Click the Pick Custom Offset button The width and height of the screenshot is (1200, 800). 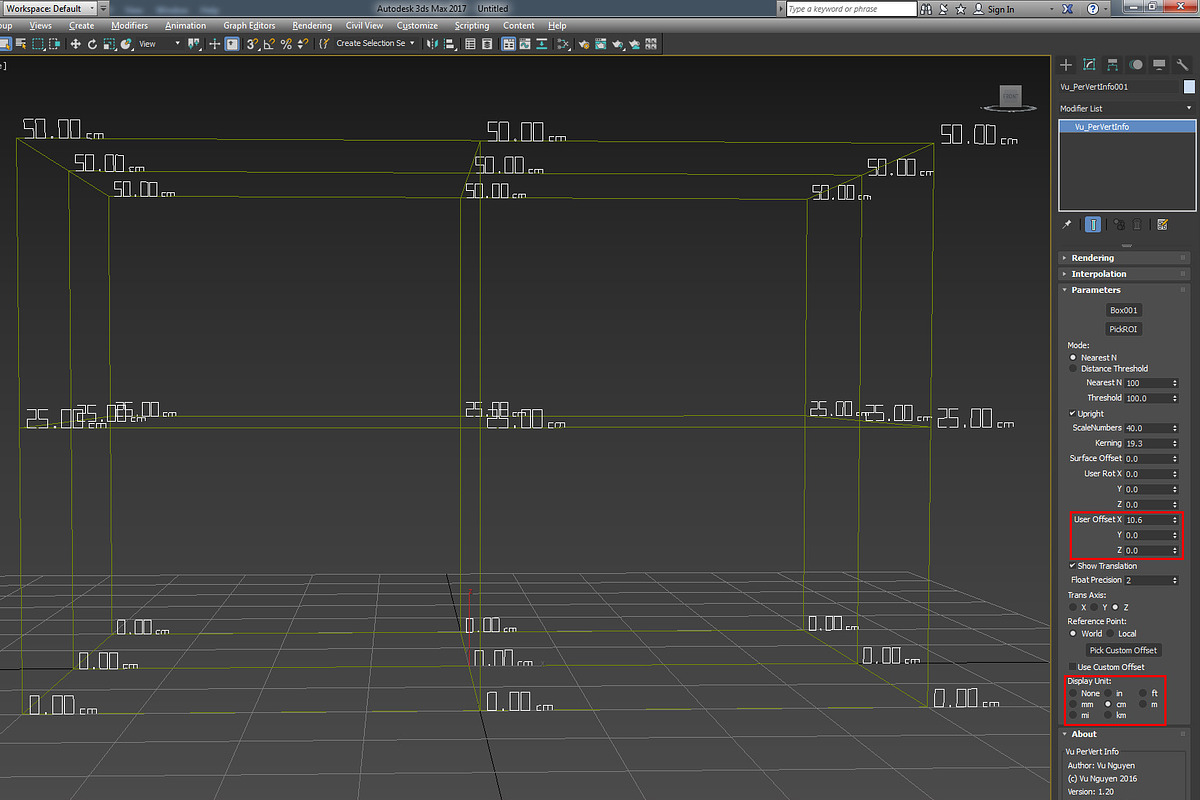point(1124,650)
